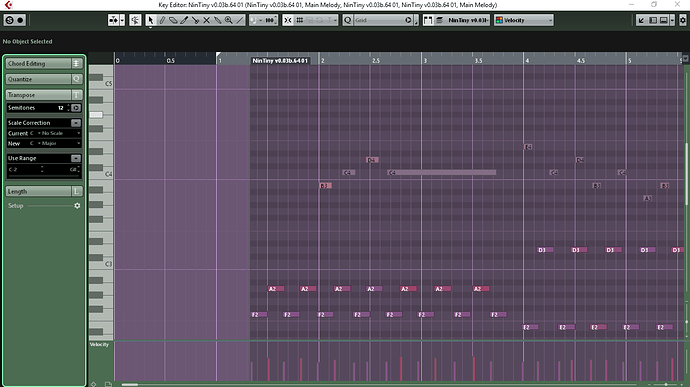Select the B3 note at bar 2 start
Viewport: 690px width, 387px height.
[x=325, y=186]
